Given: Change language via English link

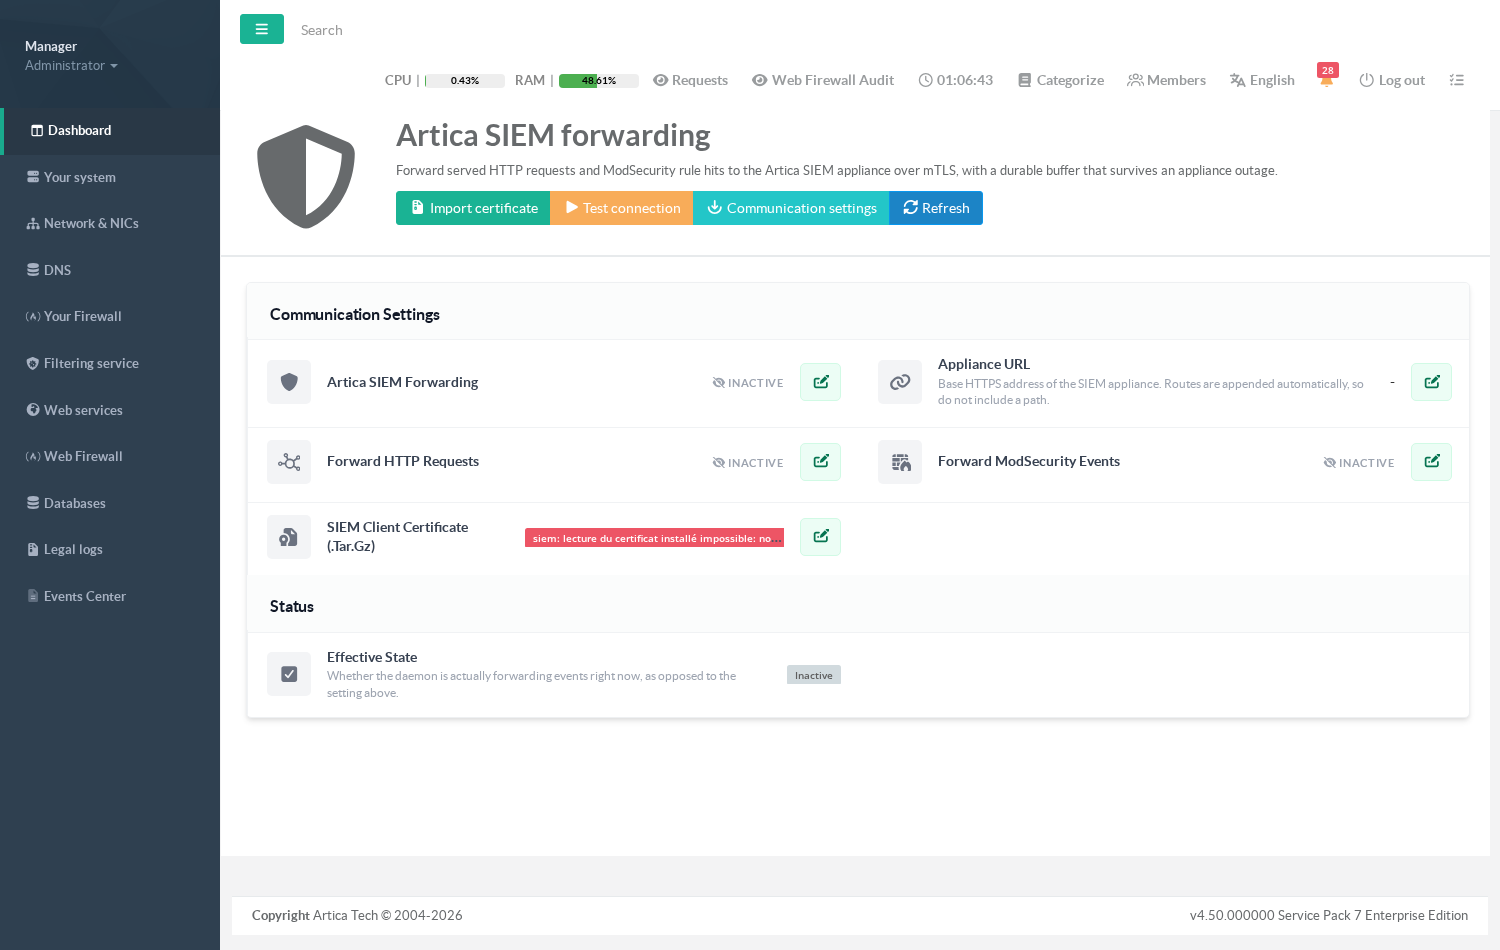Looking at the screenshot, I should coord(1262,80).
